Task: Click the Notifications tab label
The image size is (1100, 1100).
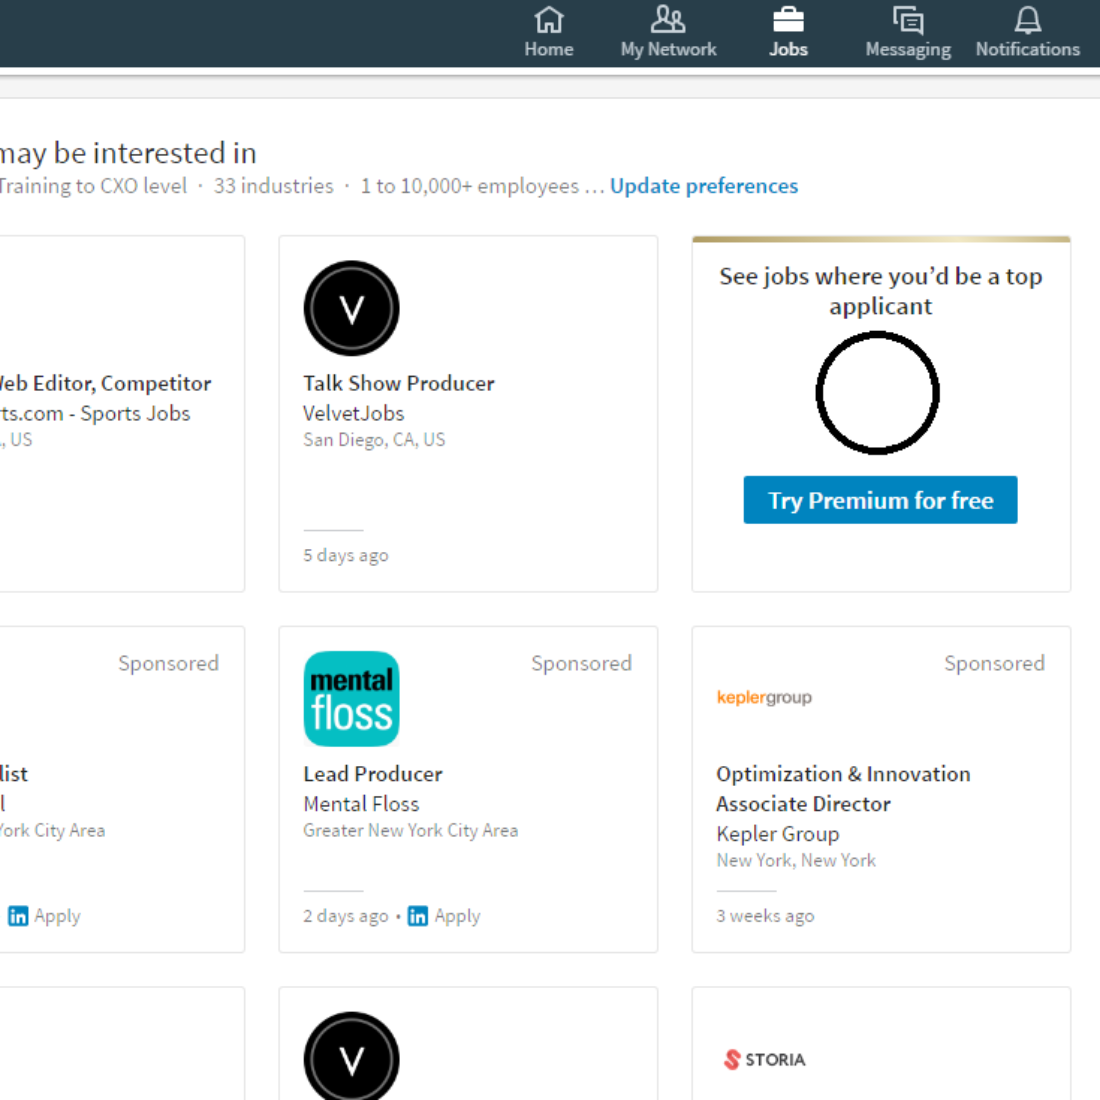Action: coord(1028,49)
